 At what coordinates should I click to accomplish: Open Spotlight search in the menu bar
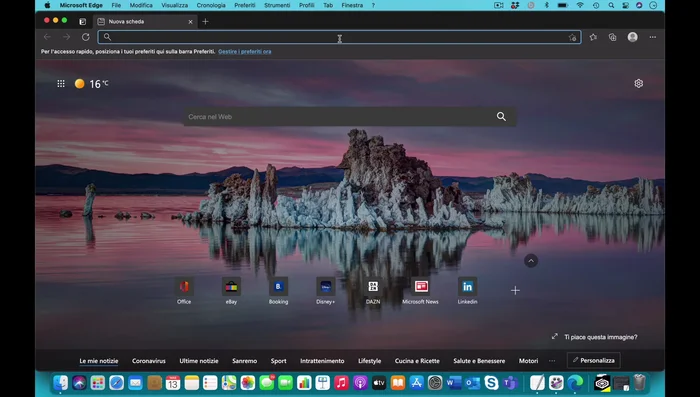(611, 5)
